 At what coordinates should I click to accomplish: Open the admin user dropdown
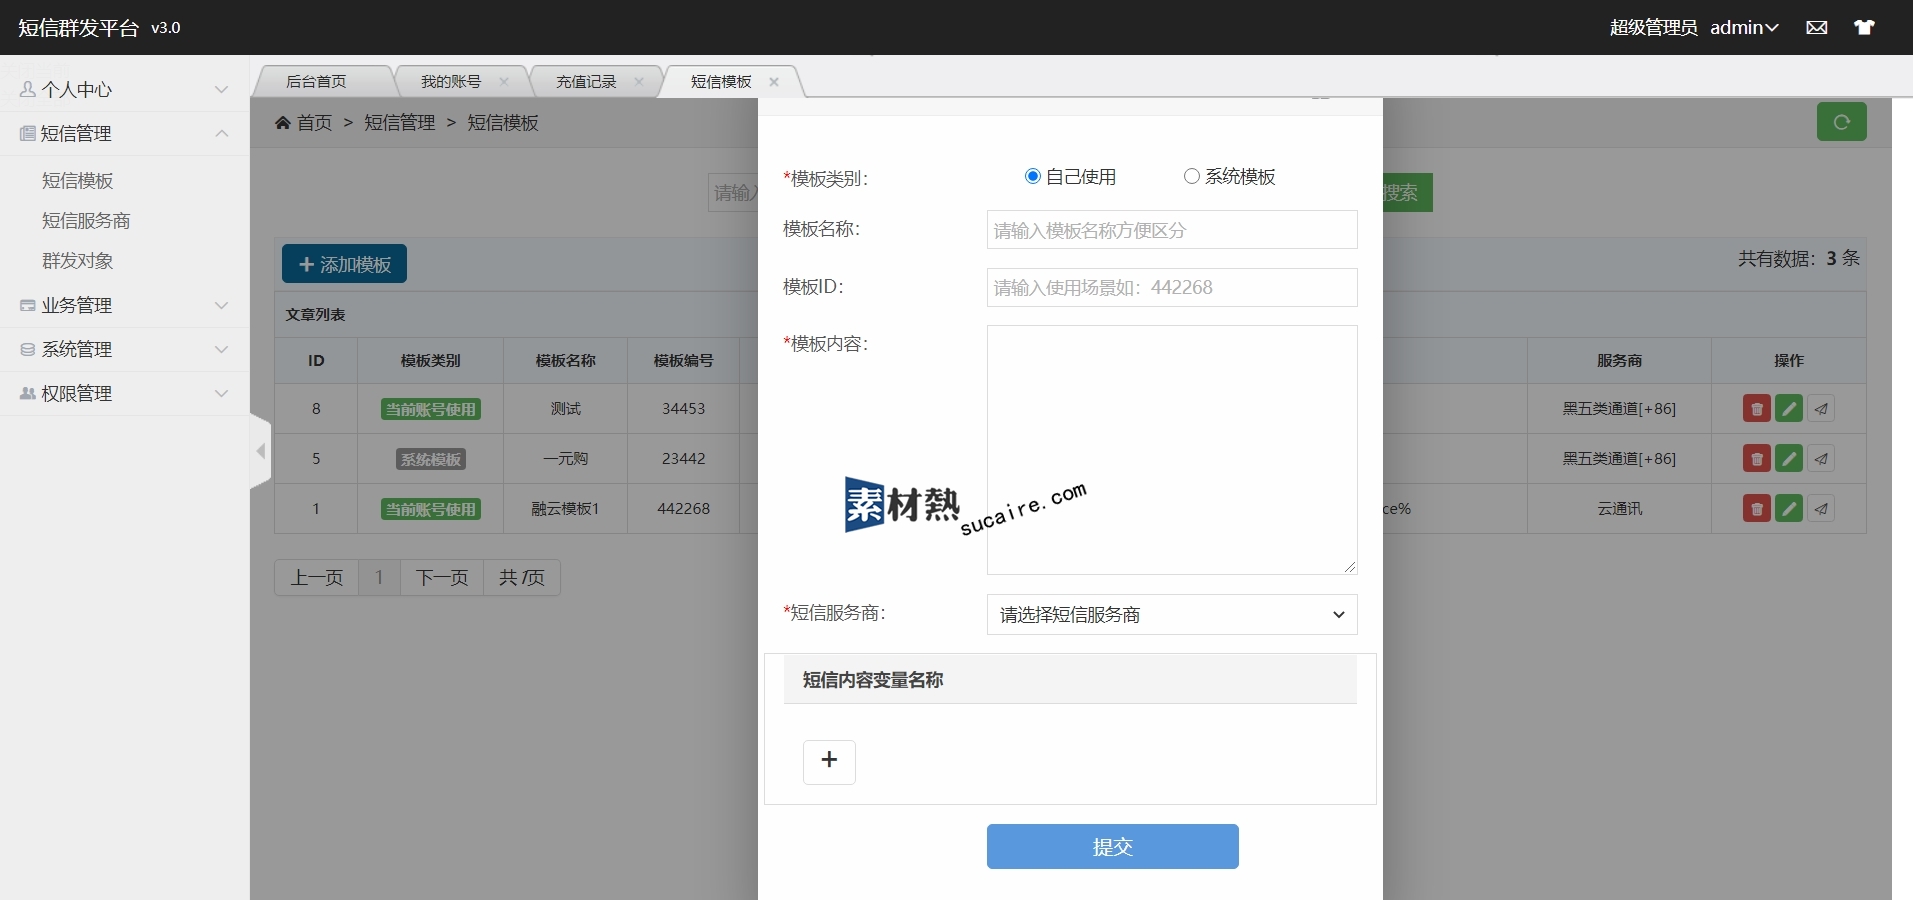click(x=1744, y=28)
